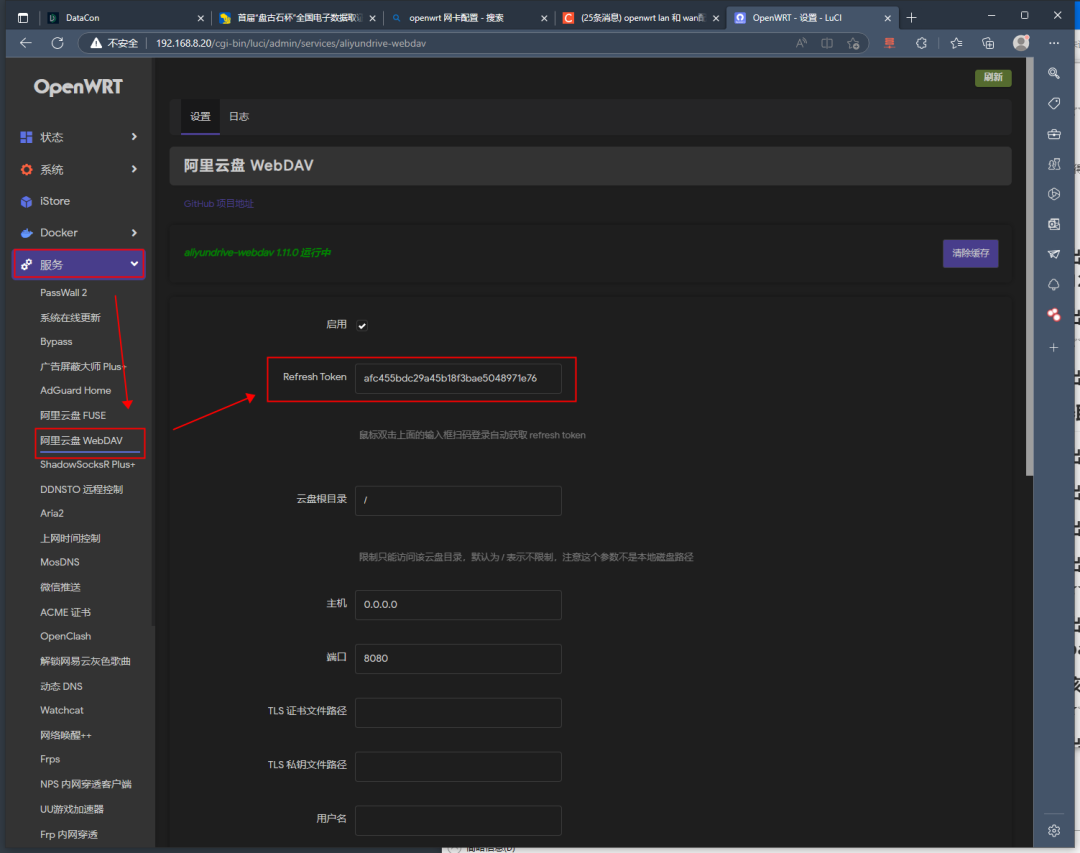Switch to the 日志 tab
The image size is (1080, 853).
coord(239,116)
